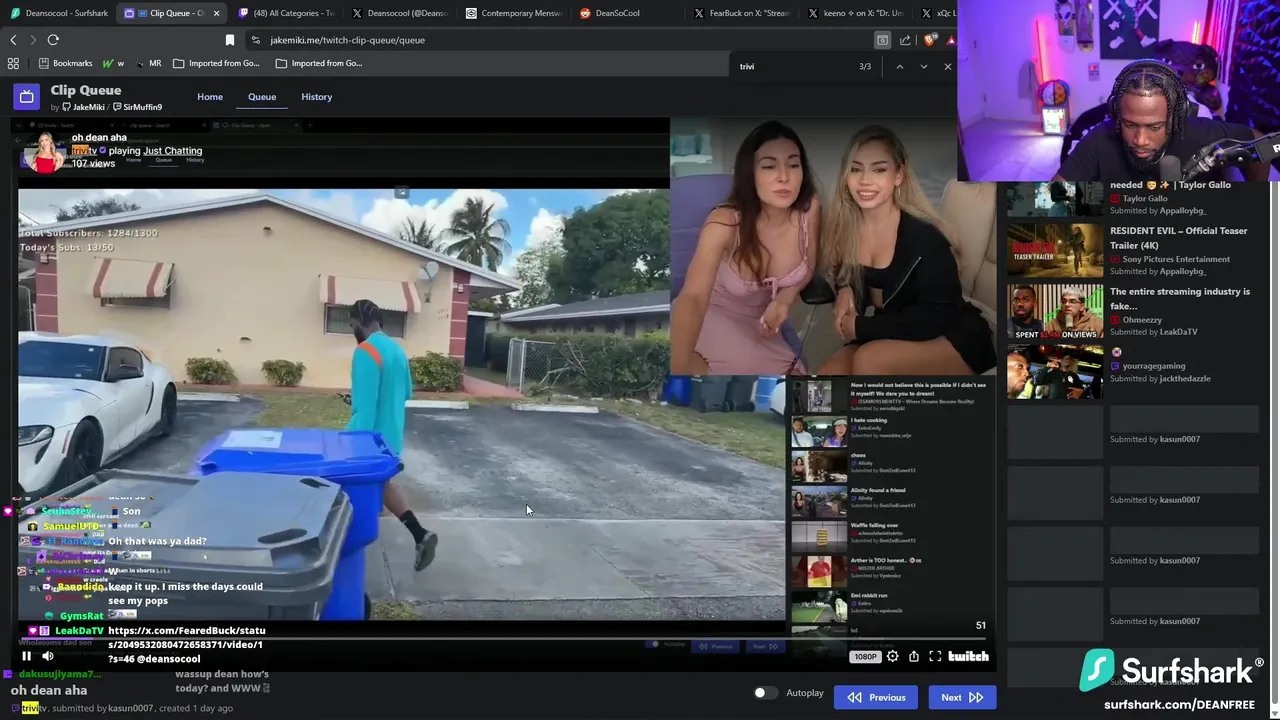Image resolution: width=1280 pixels, height=720 pixels.
Task: Switch to Deansocool X profile browser tab
Action: pyautogui.click(x=399, y=13)
